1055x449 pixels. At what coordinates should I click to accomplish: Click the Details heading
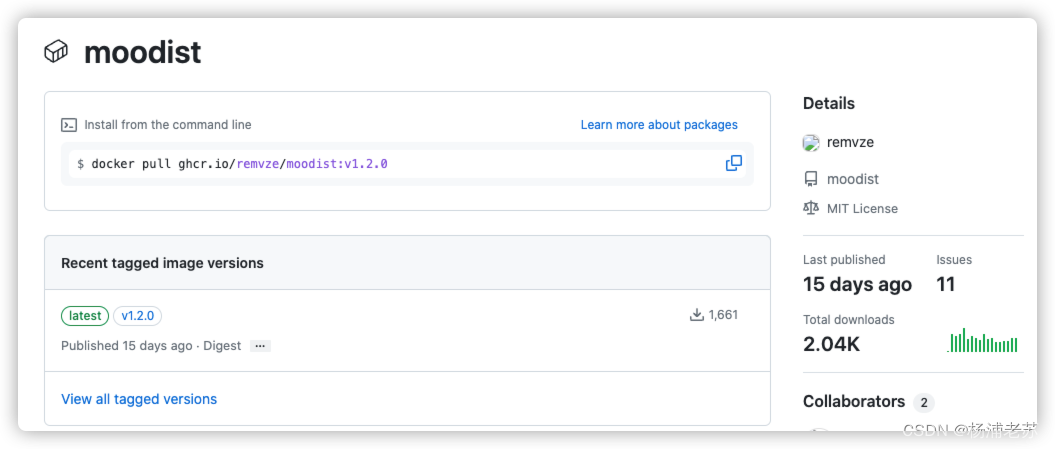(x=828, y=104)
